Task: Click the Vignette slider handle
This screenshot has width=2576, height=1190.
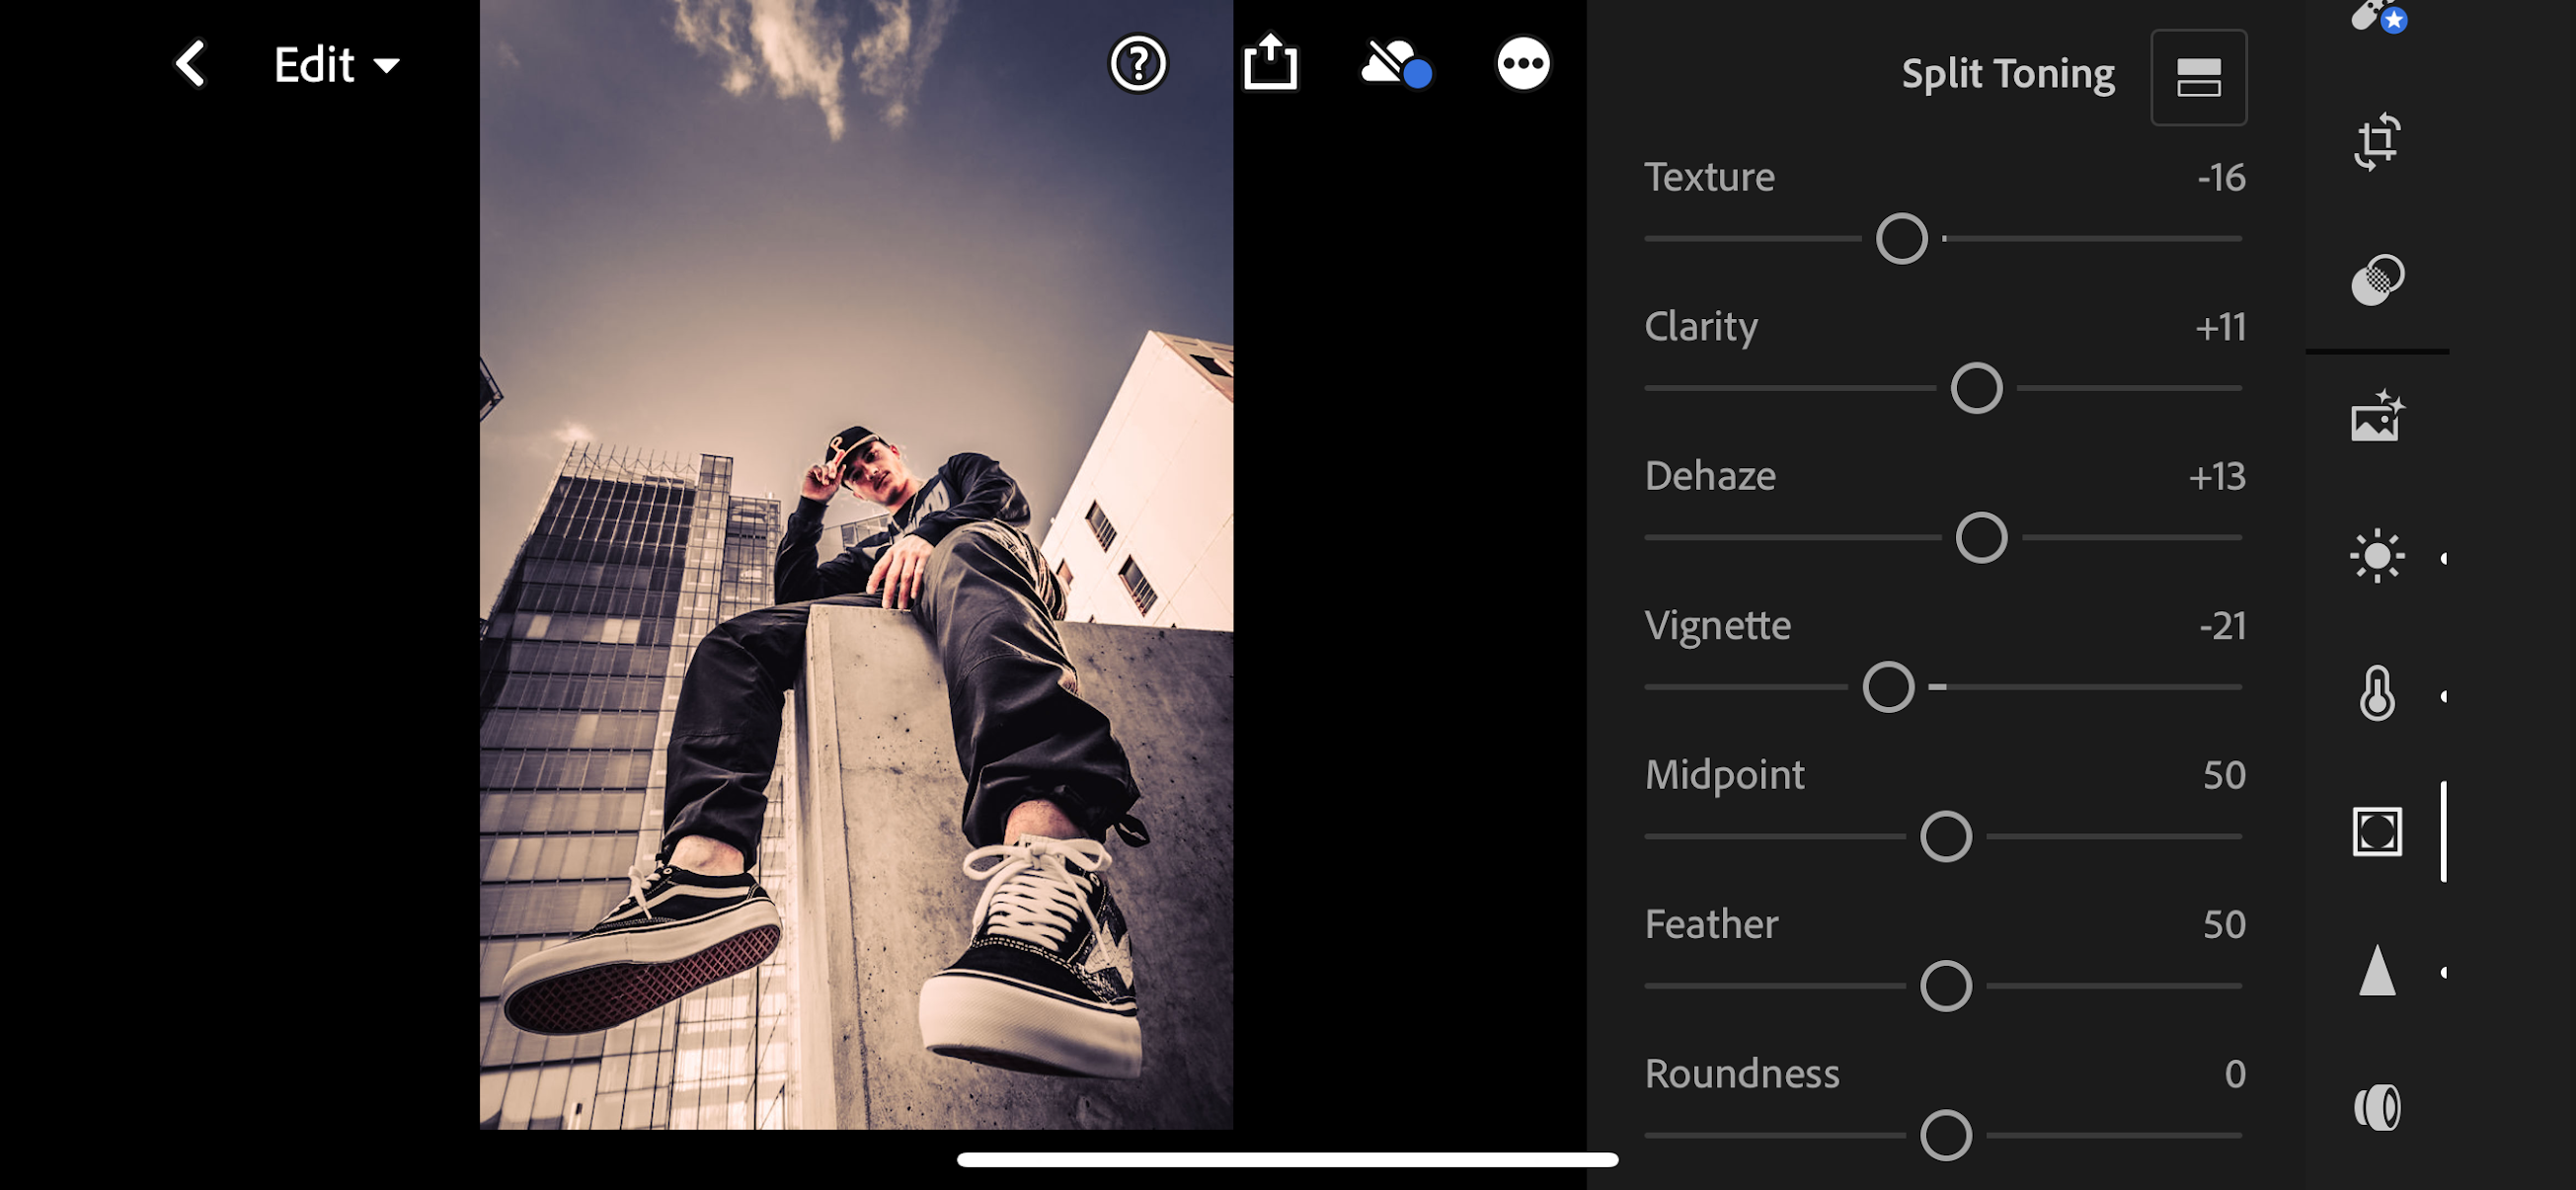Action: point(1888,687)
